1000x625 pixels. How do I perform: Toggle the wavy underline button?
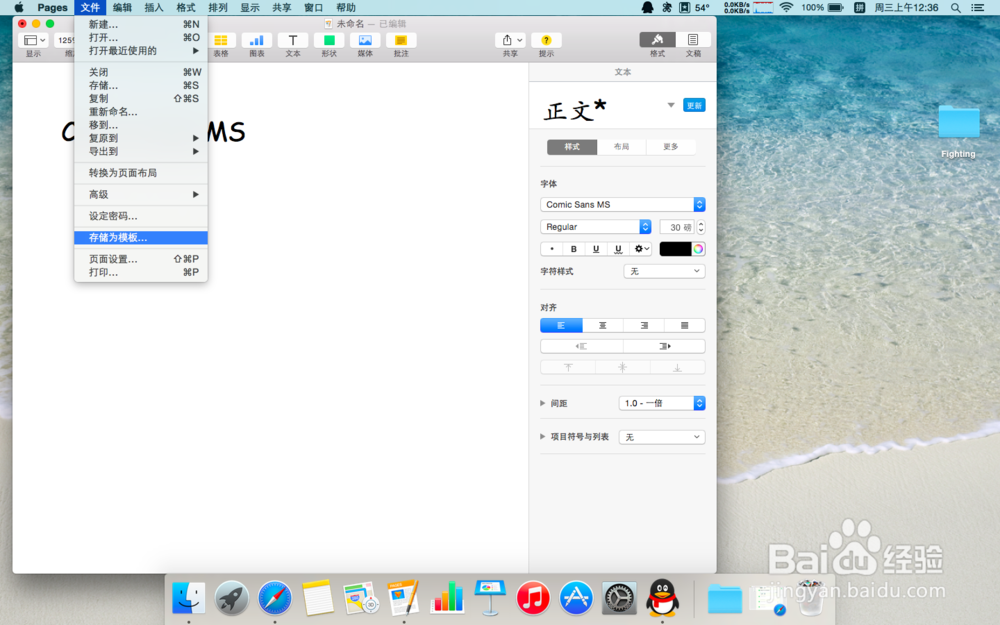pos(618,249)
